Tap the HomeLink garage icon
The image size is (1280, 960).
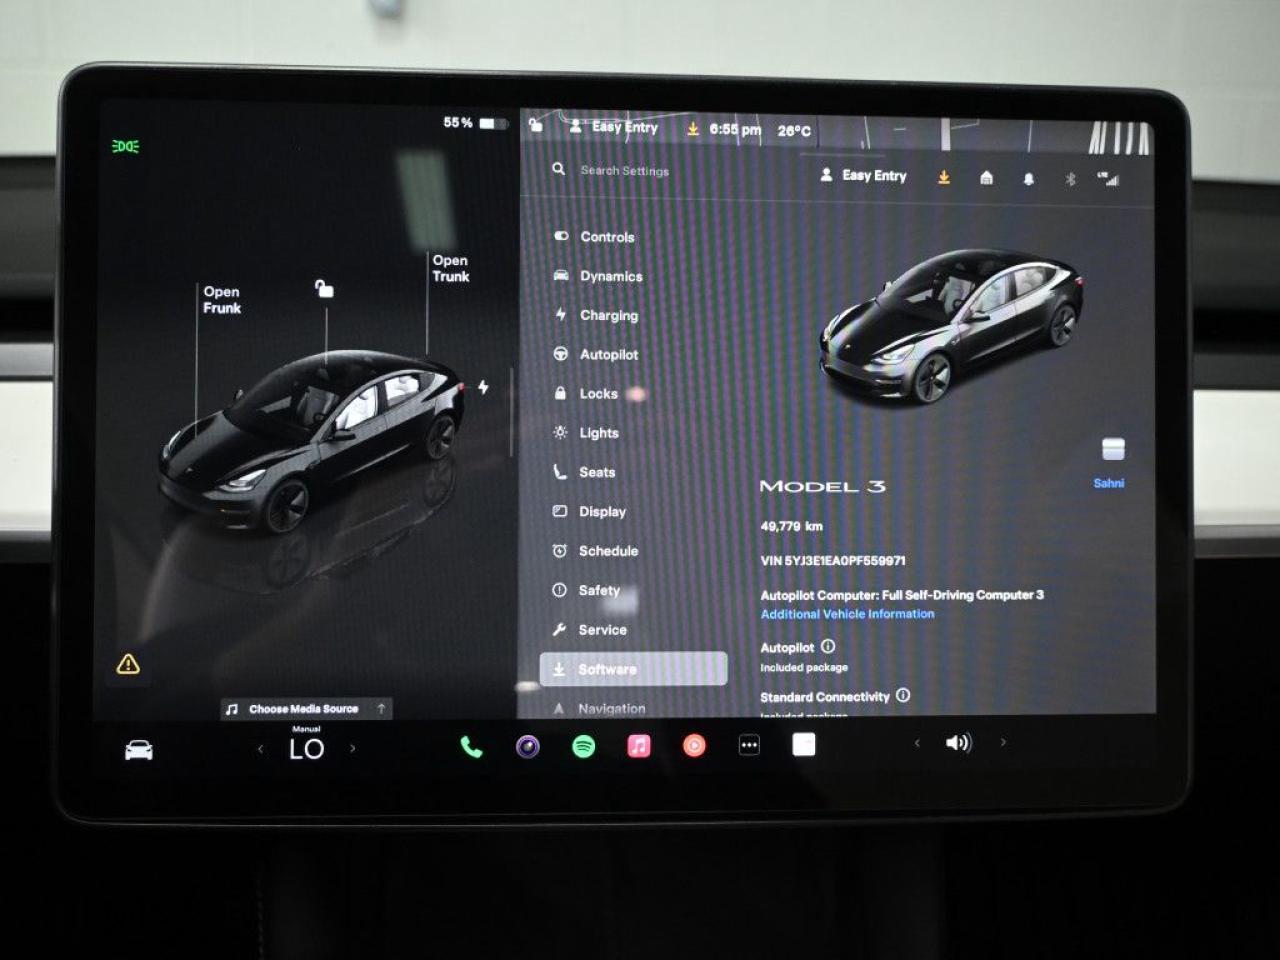[x=986, y=178]
